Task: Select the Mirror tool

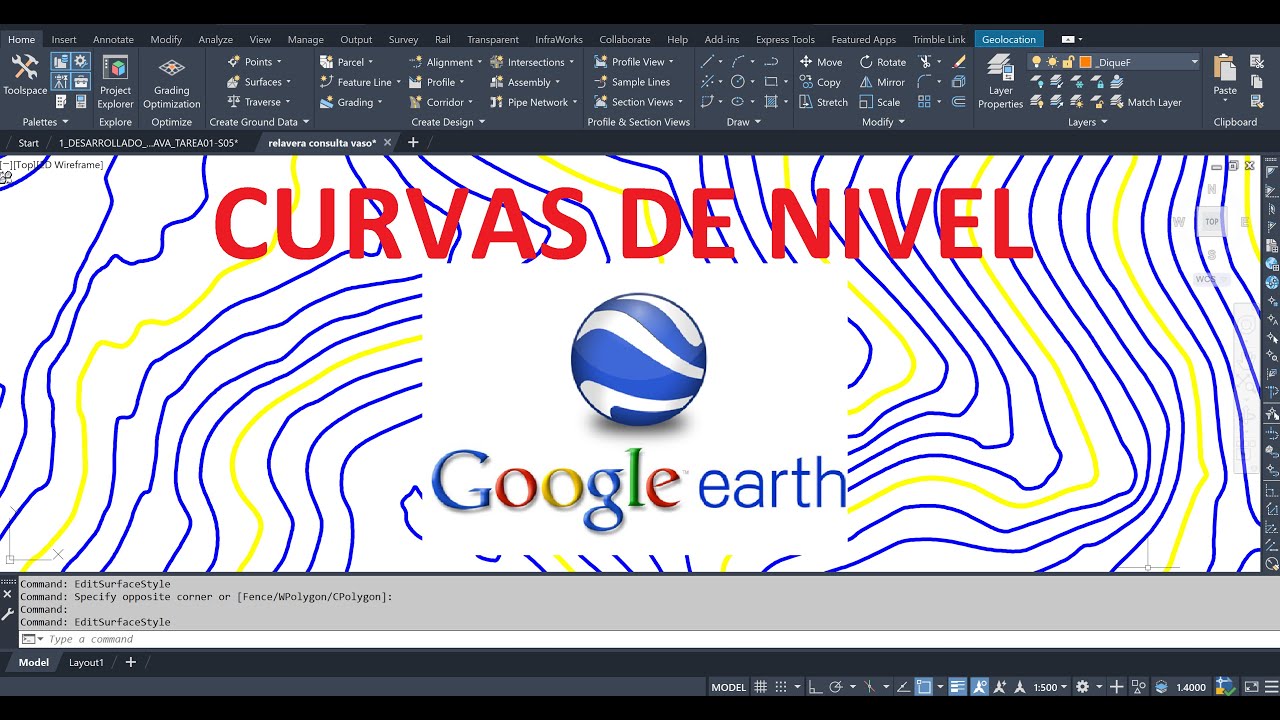Action: tap(882, 82)
